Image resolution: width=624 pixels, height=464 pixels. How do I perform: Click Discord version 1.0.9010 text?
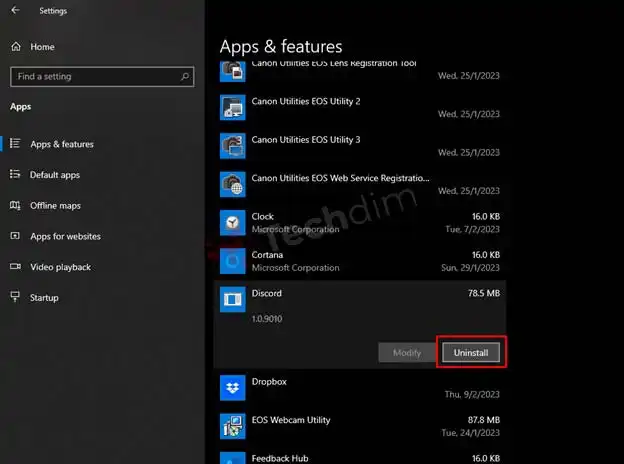point(267,319)
